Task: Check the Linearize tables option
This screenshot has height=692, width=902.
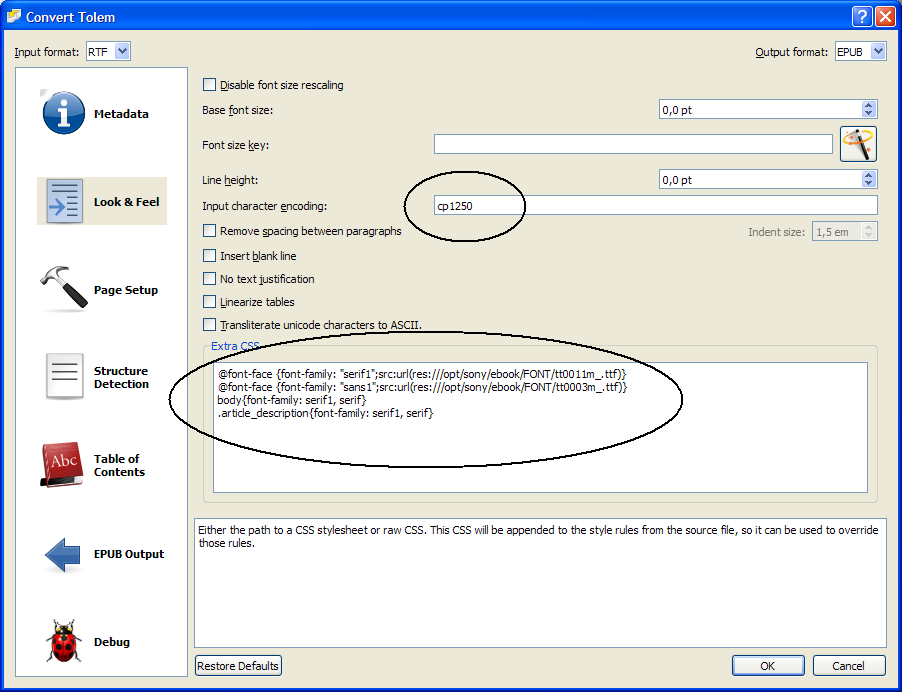Action: (209, 301)
